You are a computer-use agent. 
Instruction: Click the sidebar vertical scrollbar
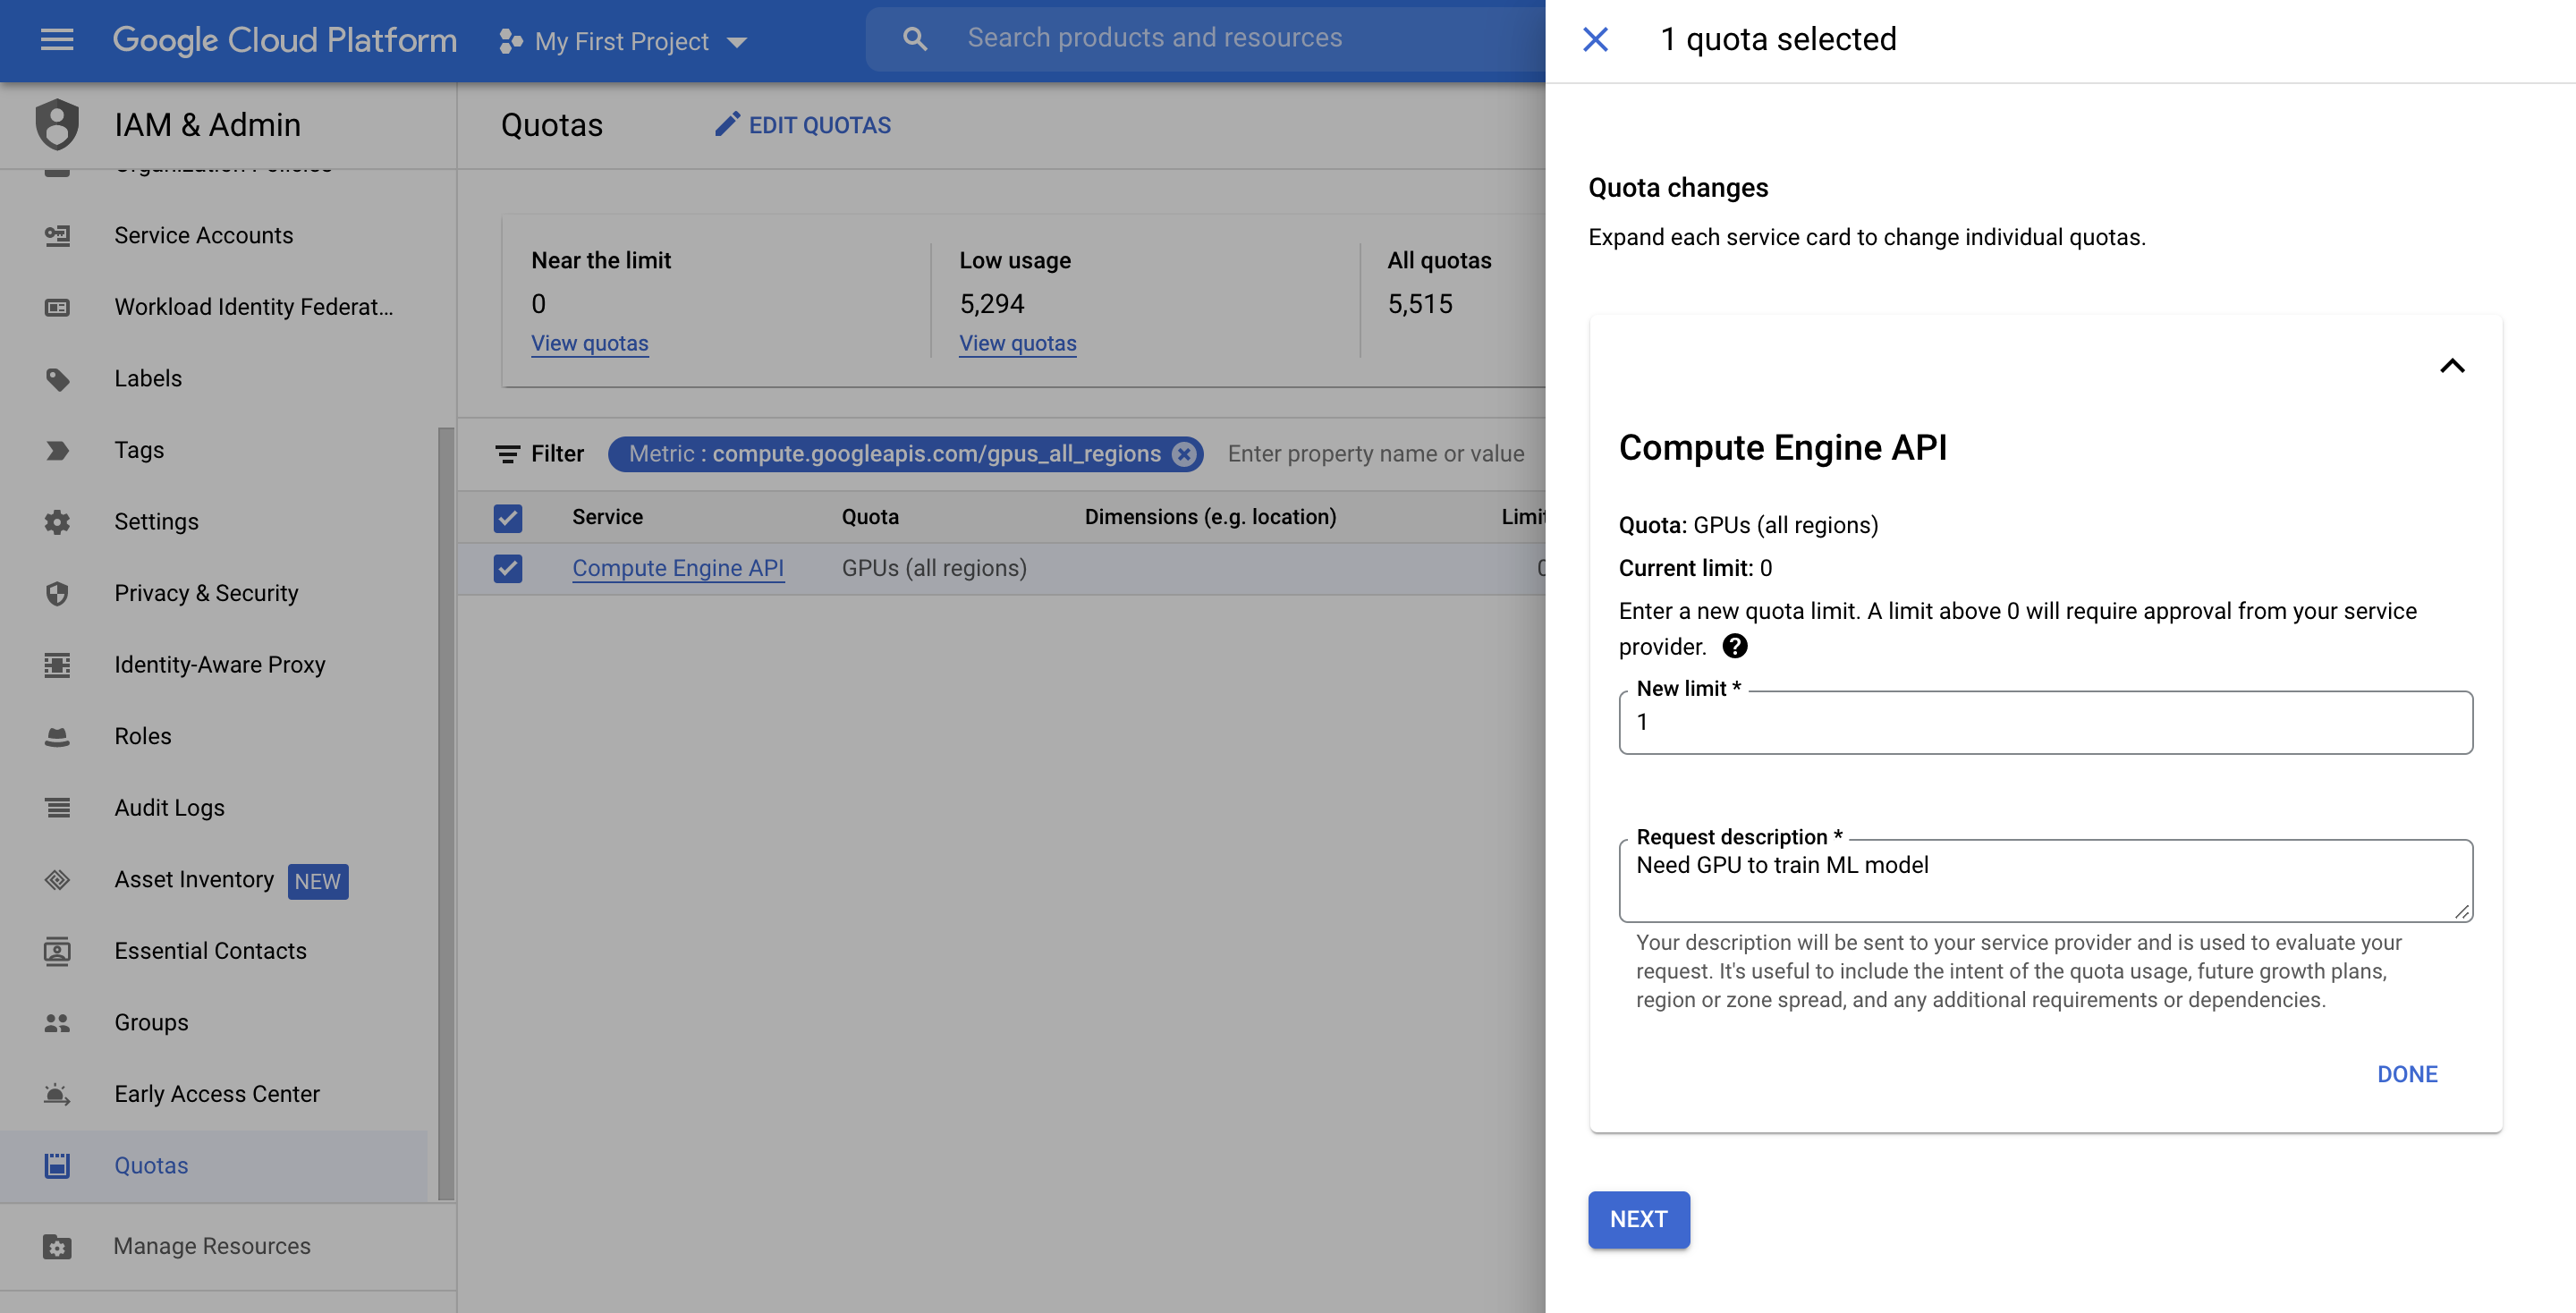pyautogui.click(x=446, y=812)
